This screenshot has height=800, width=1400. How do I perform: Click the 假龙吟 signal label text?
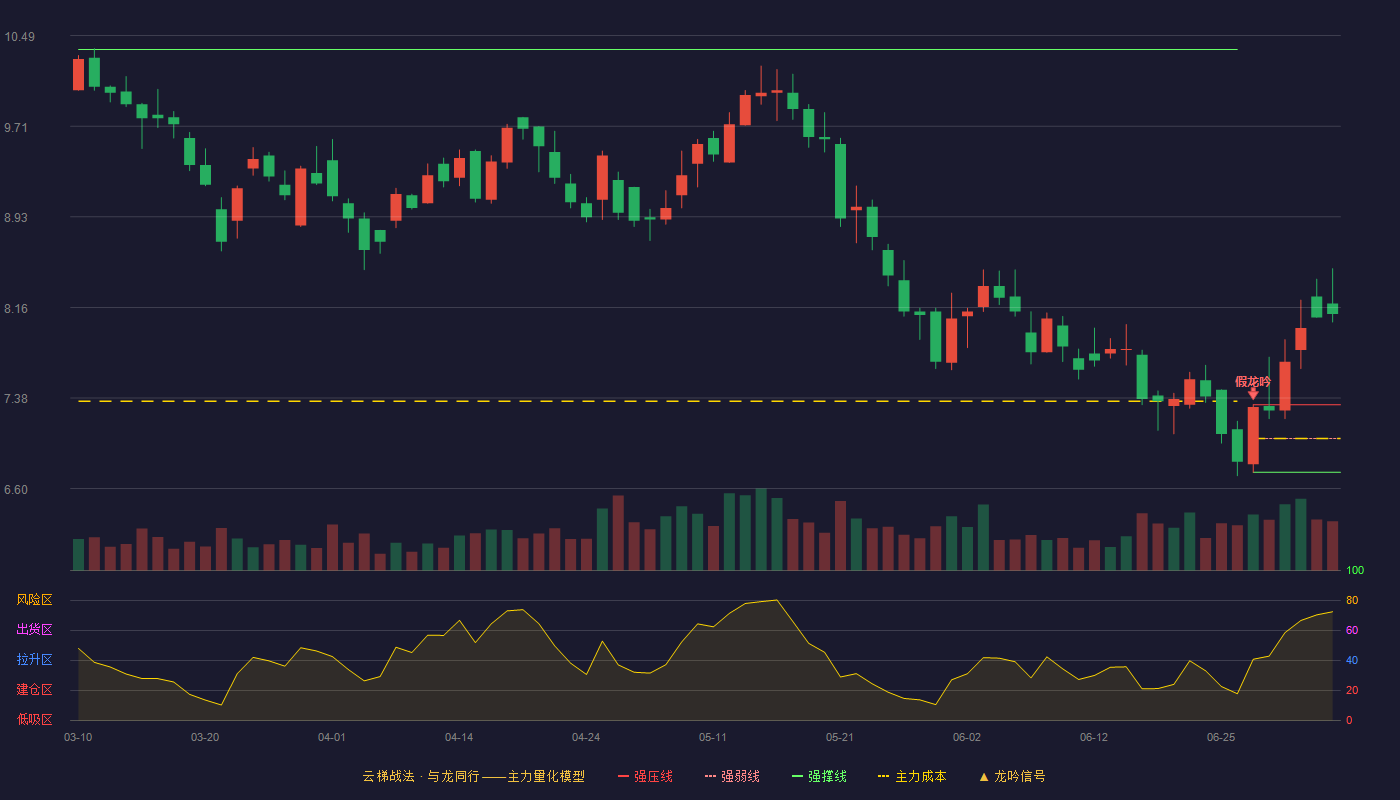(x=1253, y=381)
